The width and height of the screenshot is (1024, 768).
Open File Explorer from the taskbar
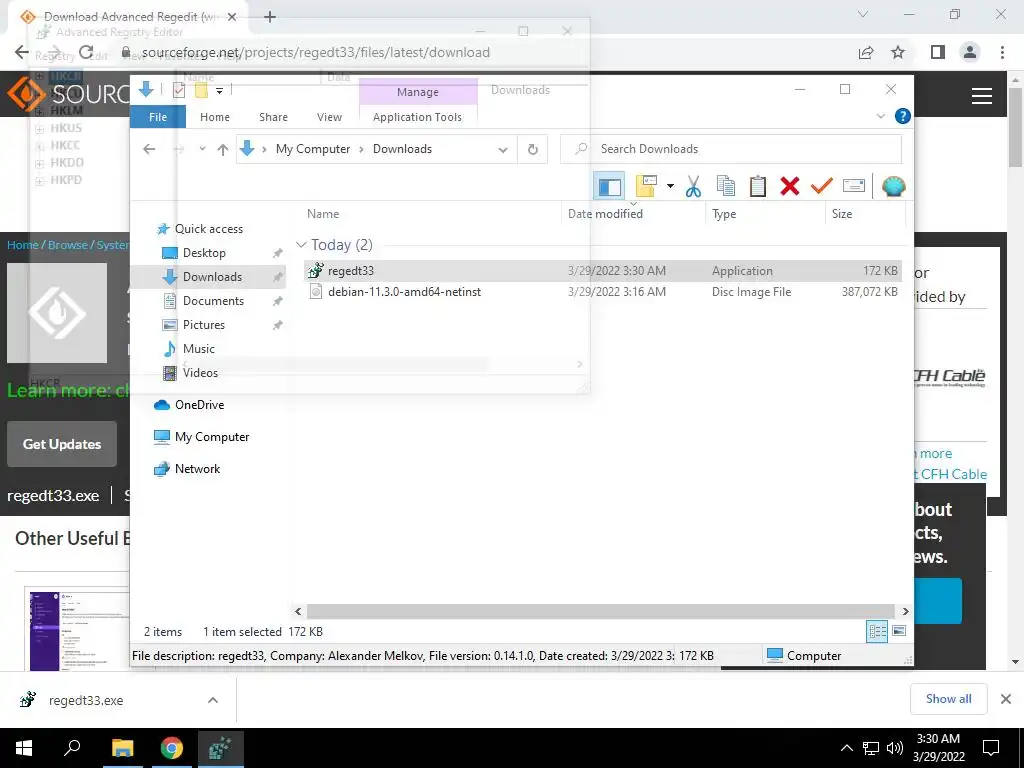point(122,748)
